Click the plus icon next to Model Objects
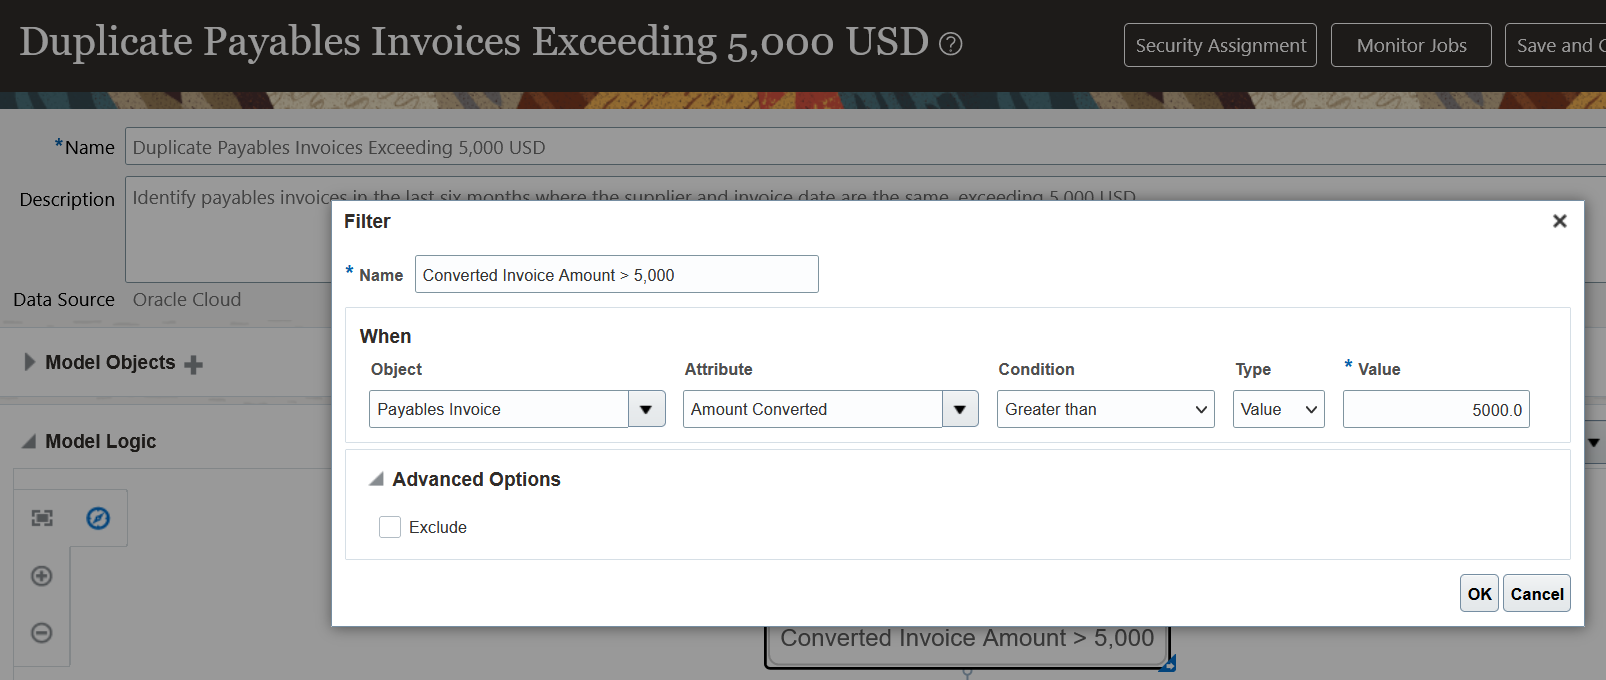This screenshot has width=1606, height=680. pyautogui.click(x=194, y=365)
